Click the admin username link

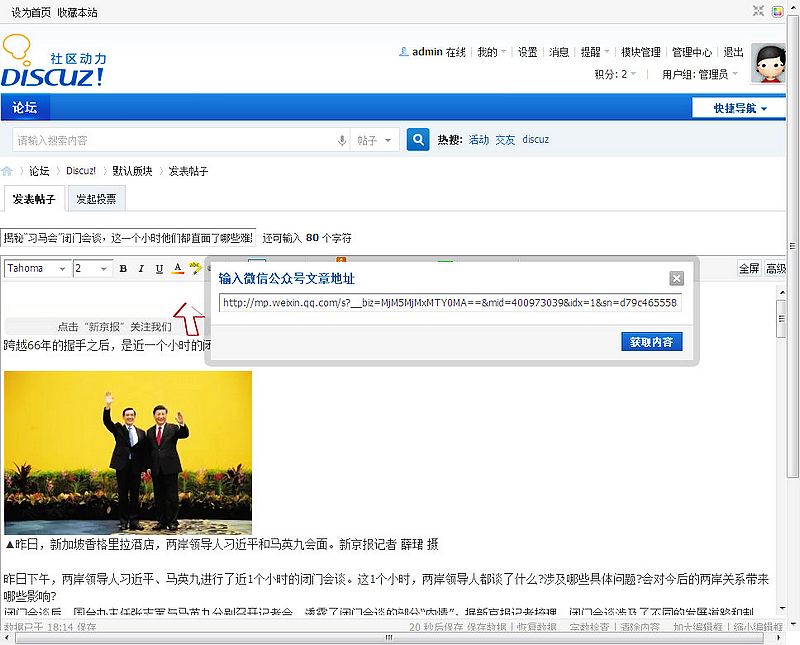coord(427,52)
